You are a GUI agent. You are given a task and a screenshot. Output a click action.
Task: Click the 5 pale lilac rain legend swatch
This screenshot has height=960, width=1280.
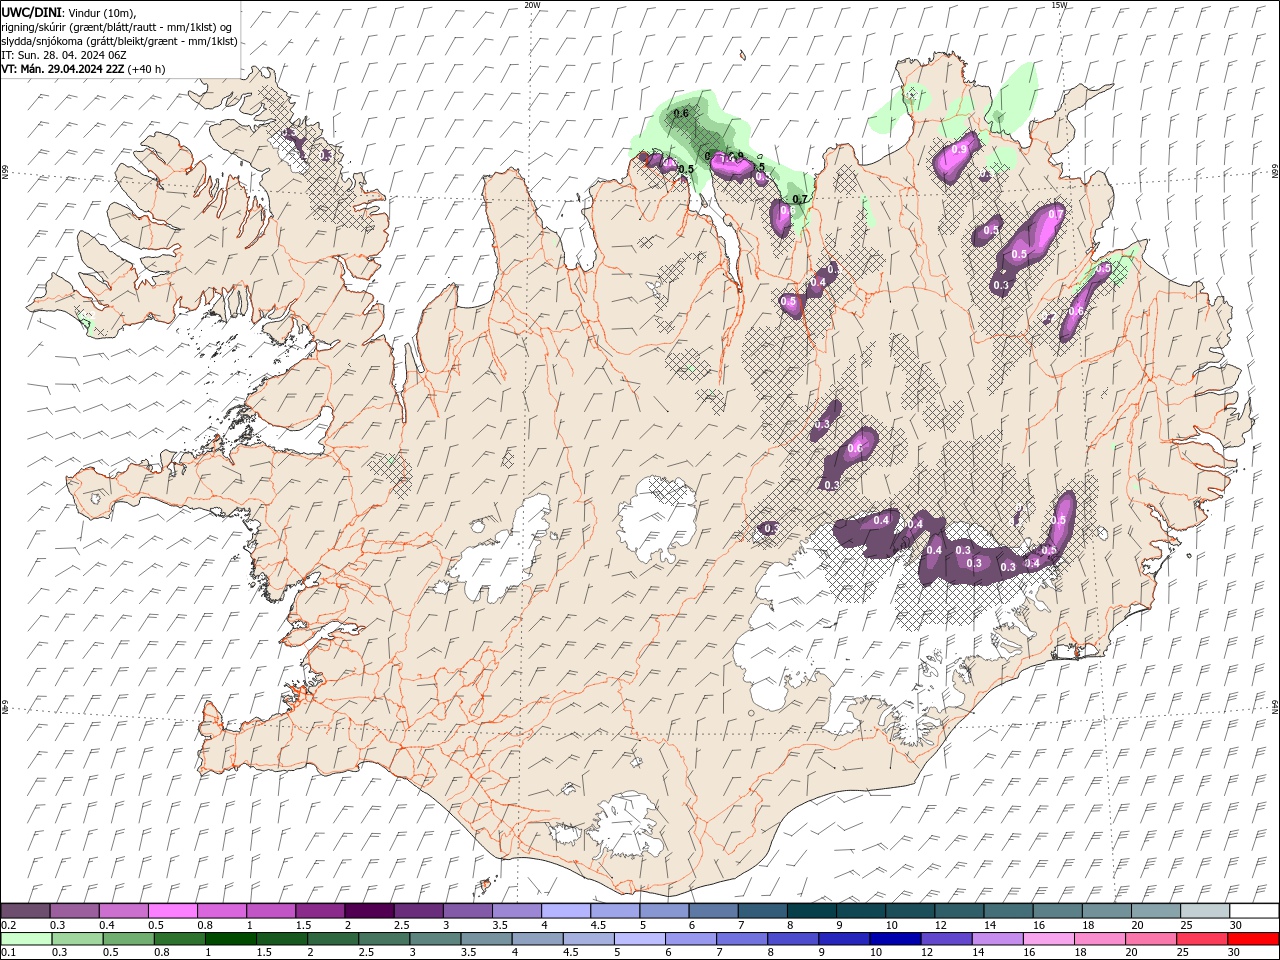pyautogui.click(x=639, y=938)
